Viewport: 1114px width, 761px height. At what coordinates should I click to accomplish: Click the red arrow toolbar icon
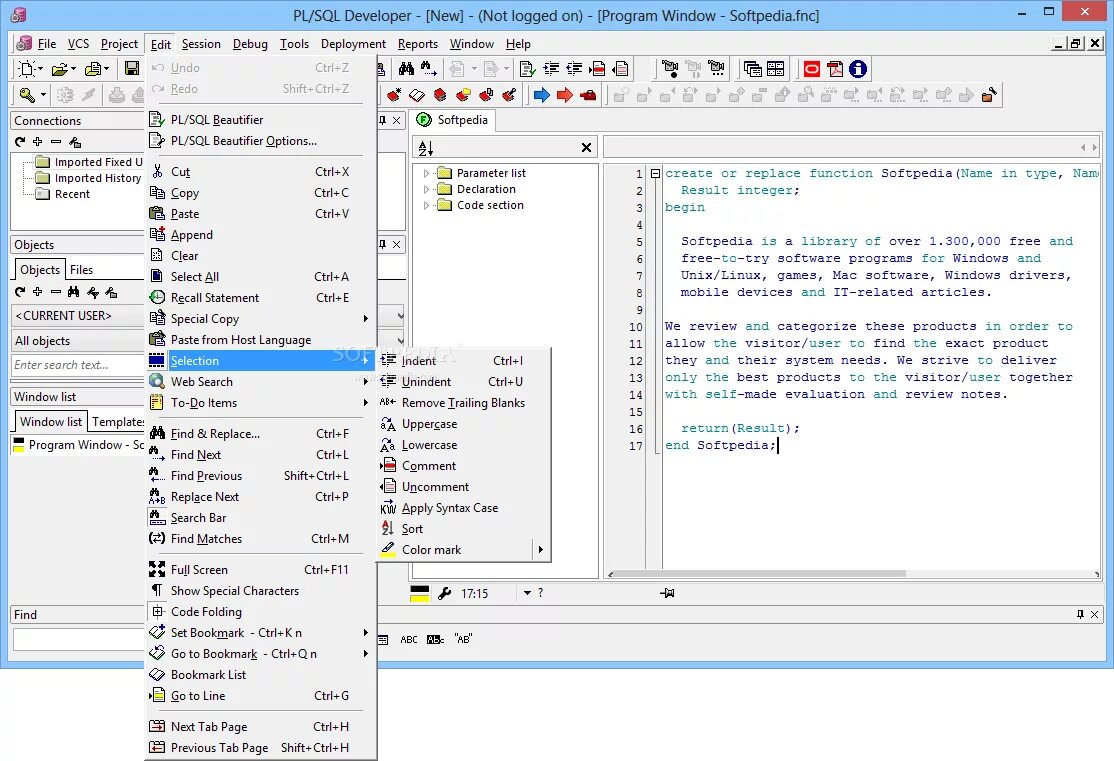click(565, 95)
